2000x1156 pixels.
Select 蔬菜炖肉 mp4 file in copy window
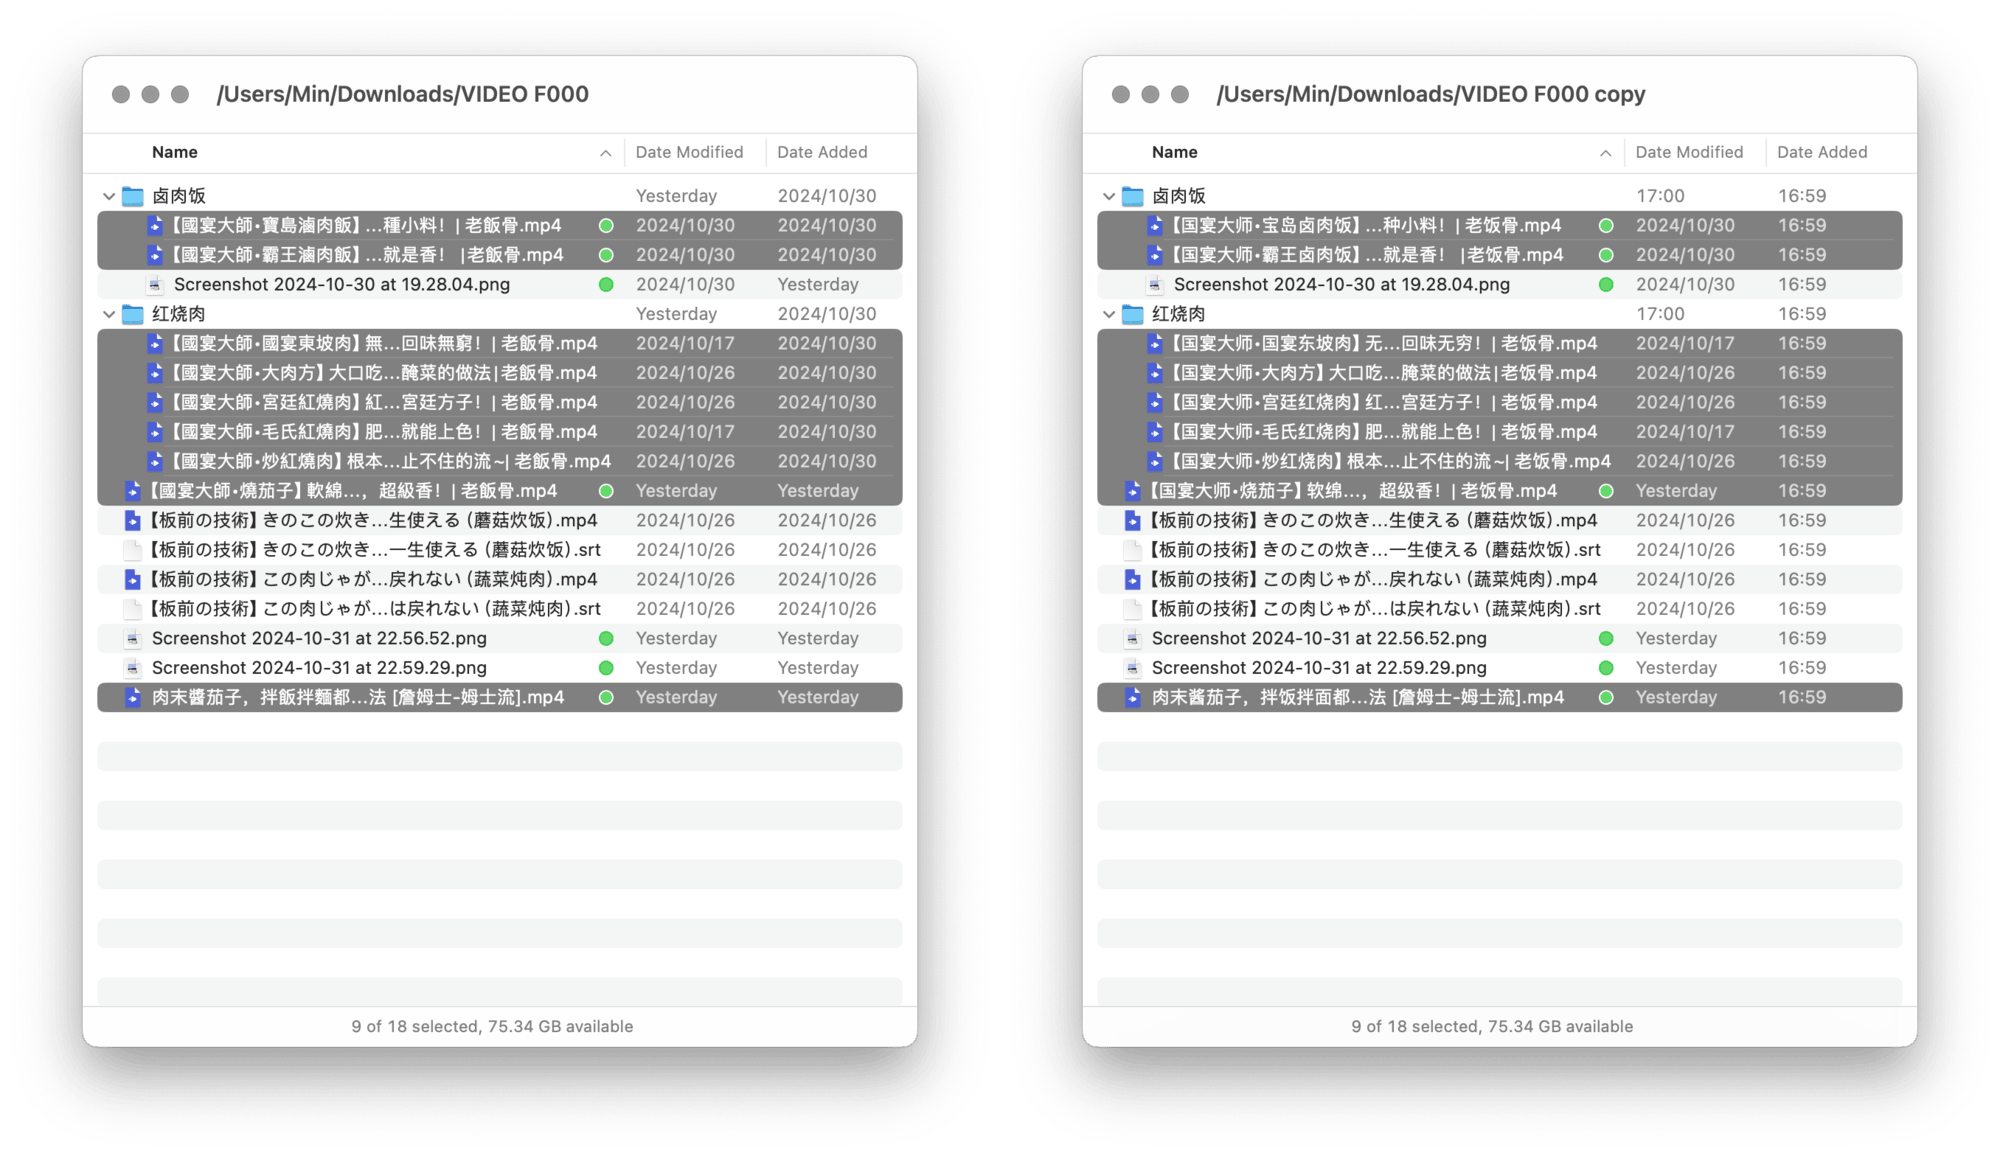pyautogui.click(x=1500, y=580)
